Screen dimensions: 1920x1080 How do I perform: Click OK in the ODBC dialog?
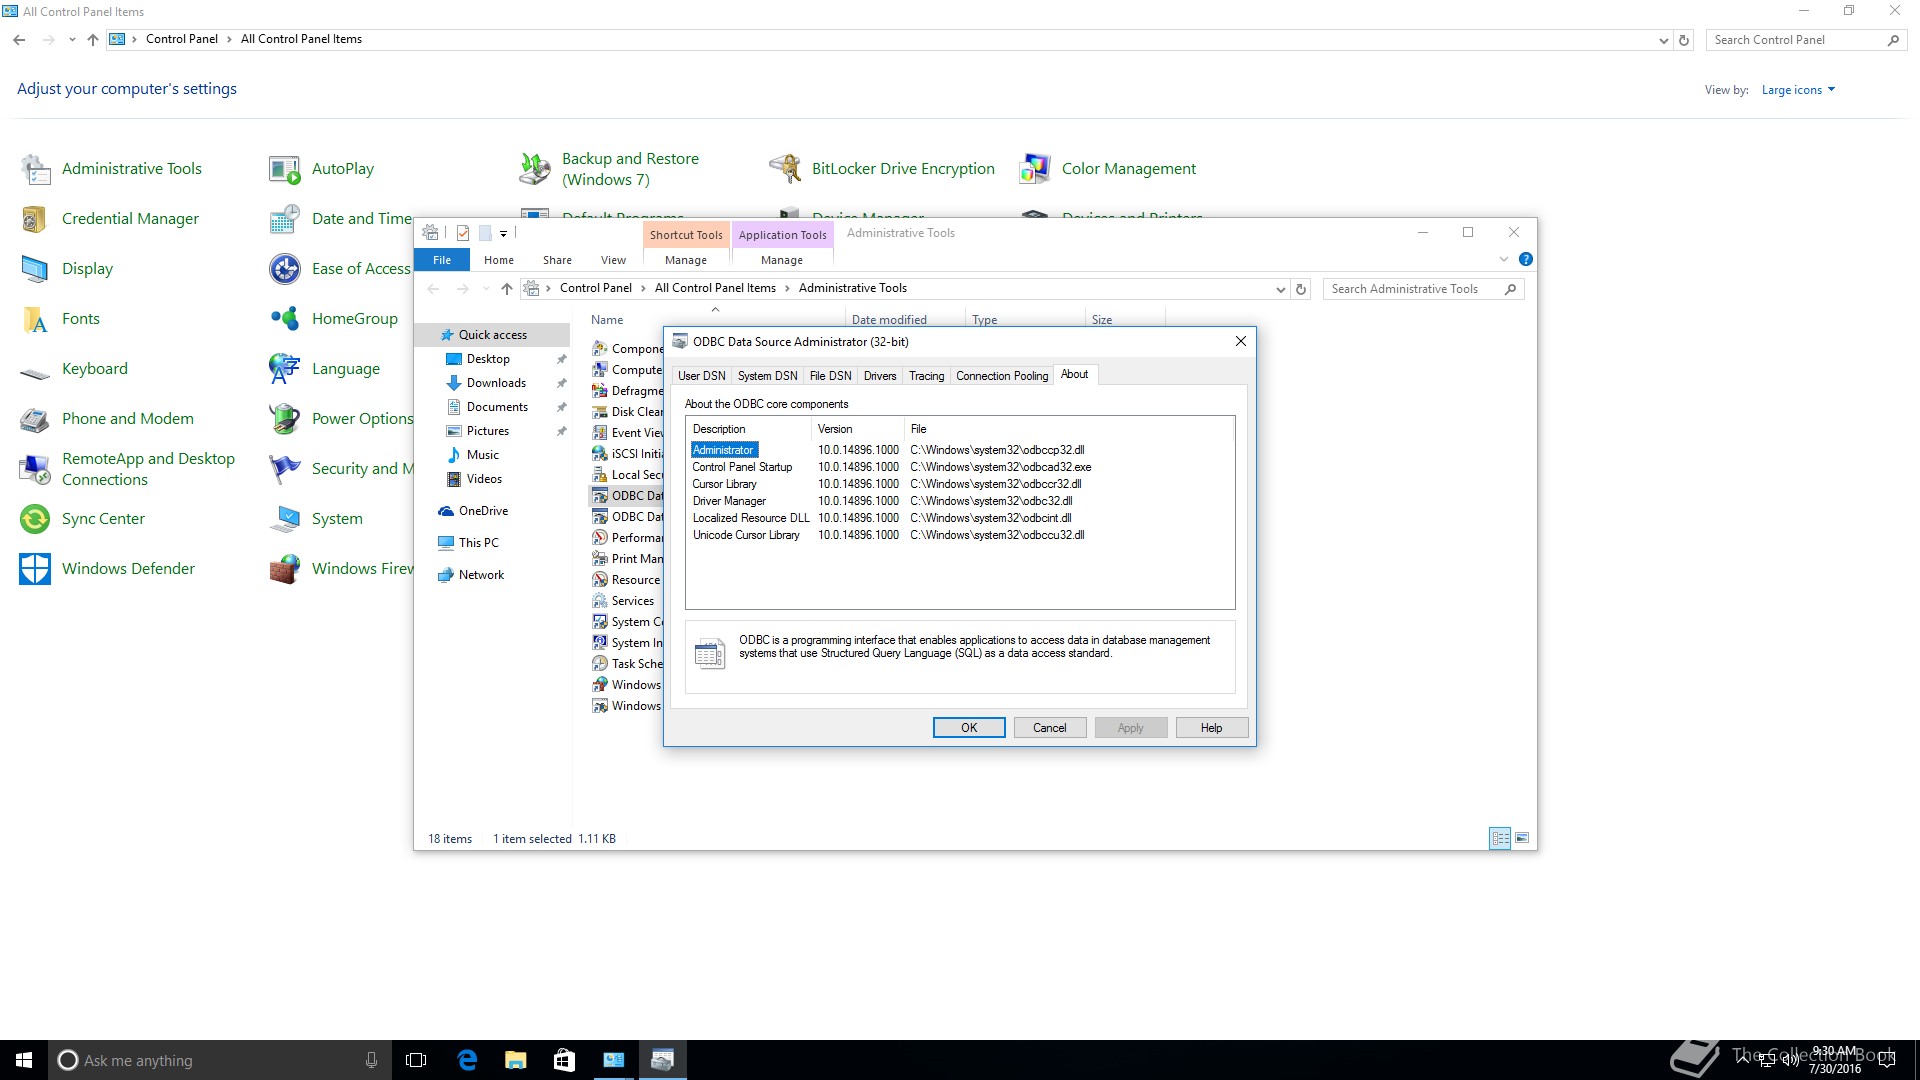coord(969,728)
